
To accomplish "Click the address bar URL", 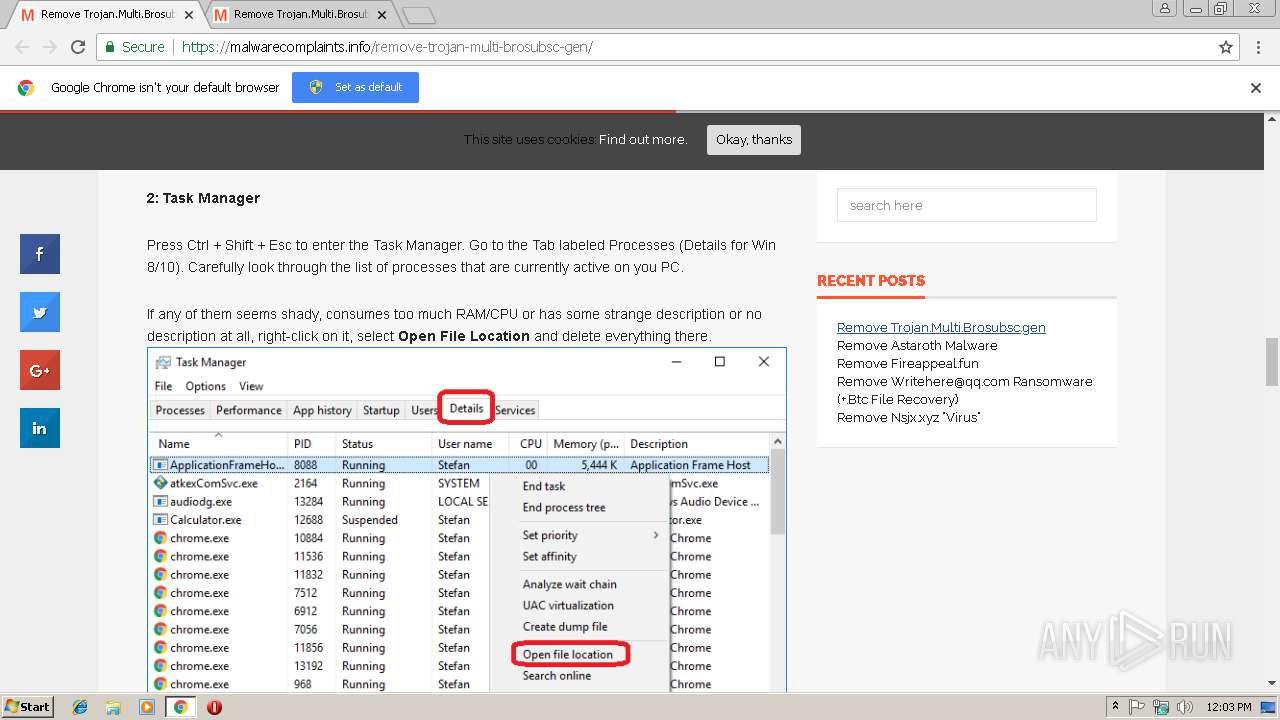I will coord(387,47).
